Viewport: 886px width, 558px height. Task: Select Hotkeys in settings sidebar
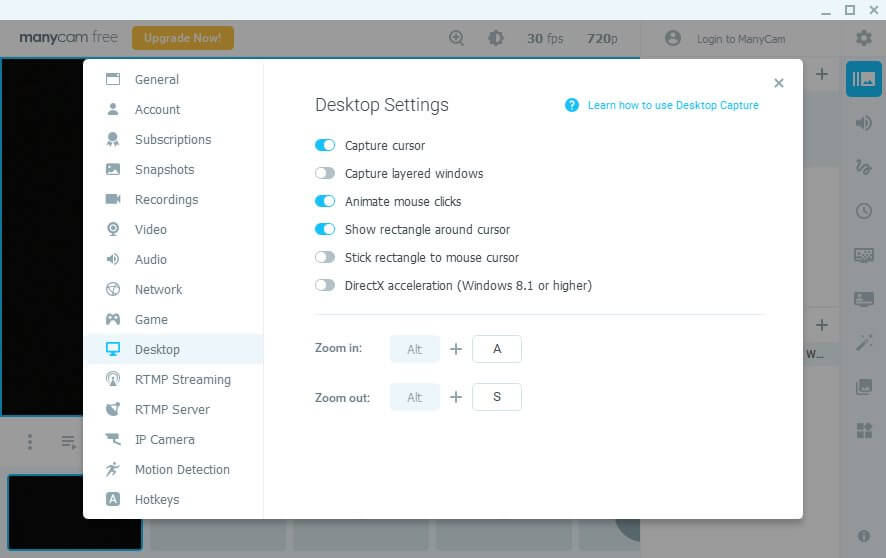[157, 499]
